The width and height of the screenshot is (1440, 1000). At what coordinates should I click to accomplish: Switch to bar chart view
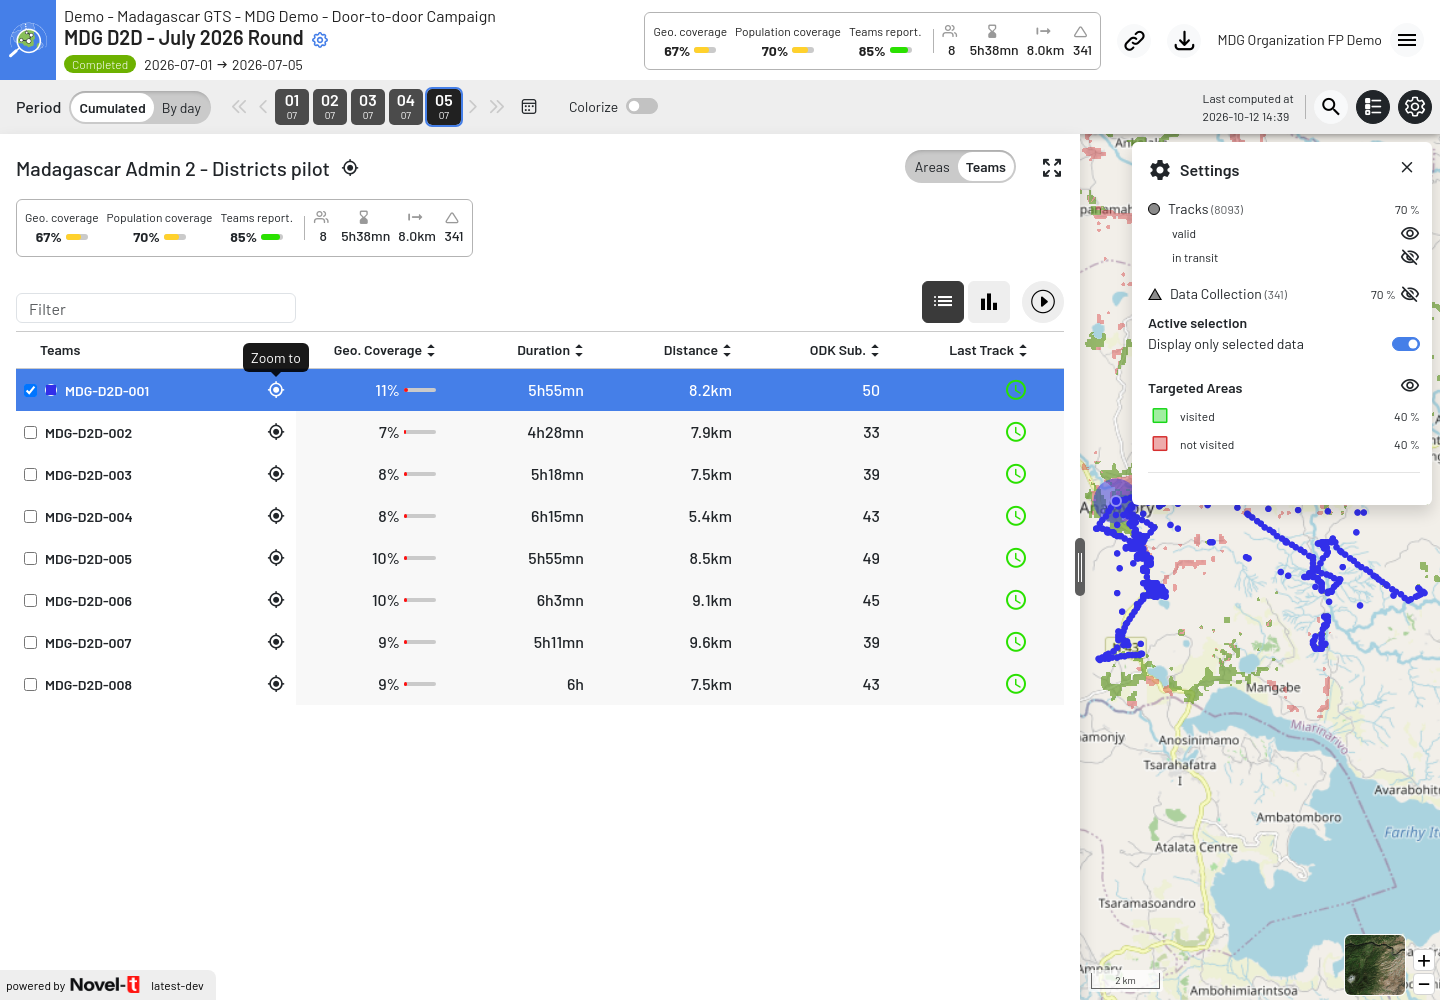989,302
